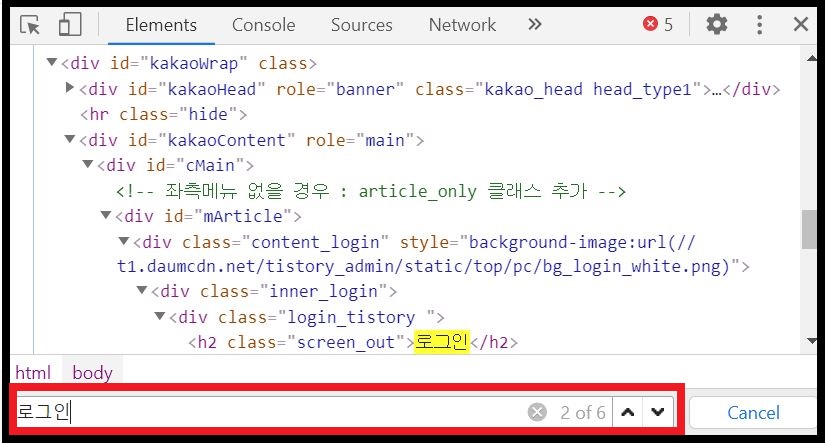The image size is (825, 443).
Task: Close the DevTools panel
Action: (801, 24)
